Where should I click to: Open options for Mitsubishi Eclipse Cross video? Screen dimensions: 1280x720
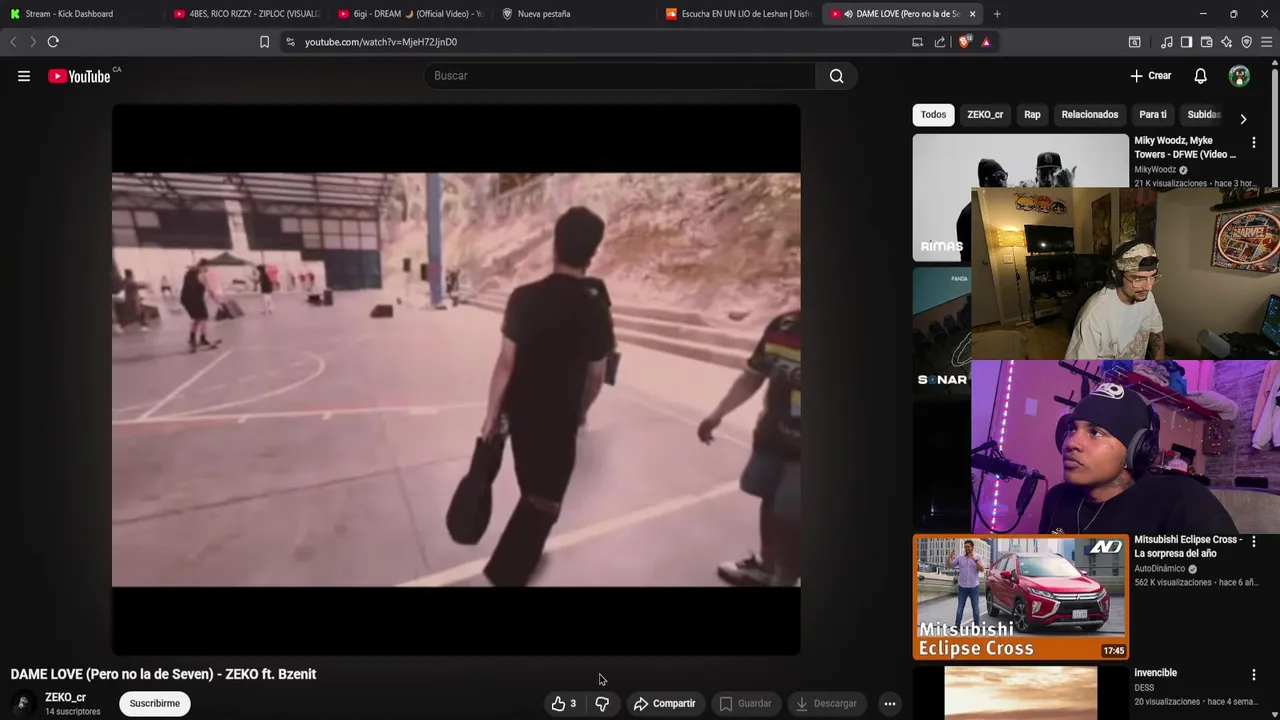(1253, 542)
